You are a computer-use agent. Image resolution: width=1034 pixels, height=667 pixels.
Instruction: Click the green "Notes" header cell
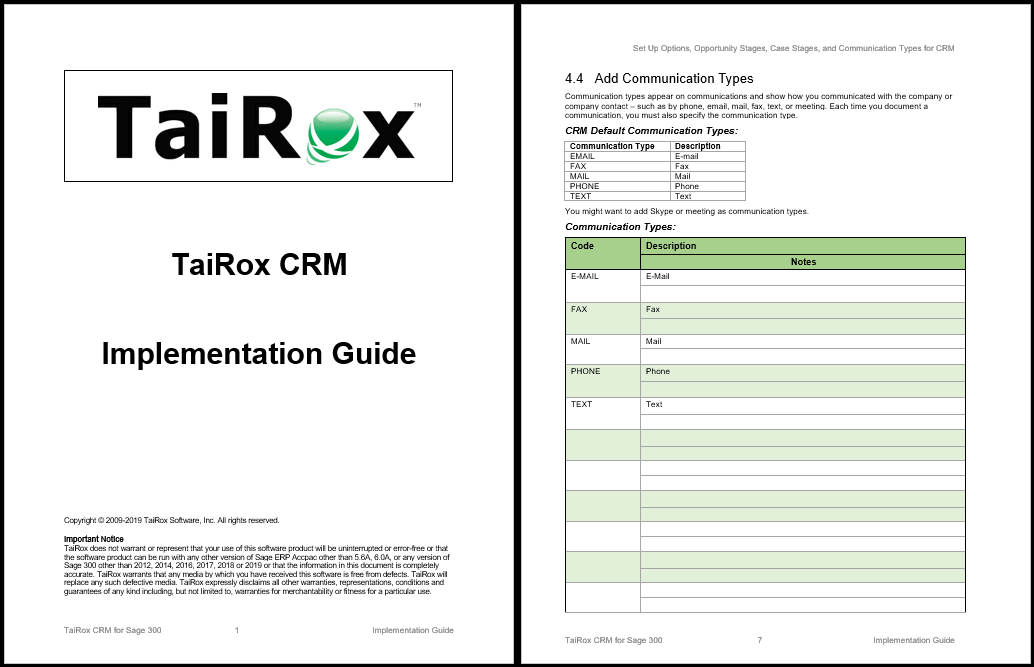coord(802,262)
